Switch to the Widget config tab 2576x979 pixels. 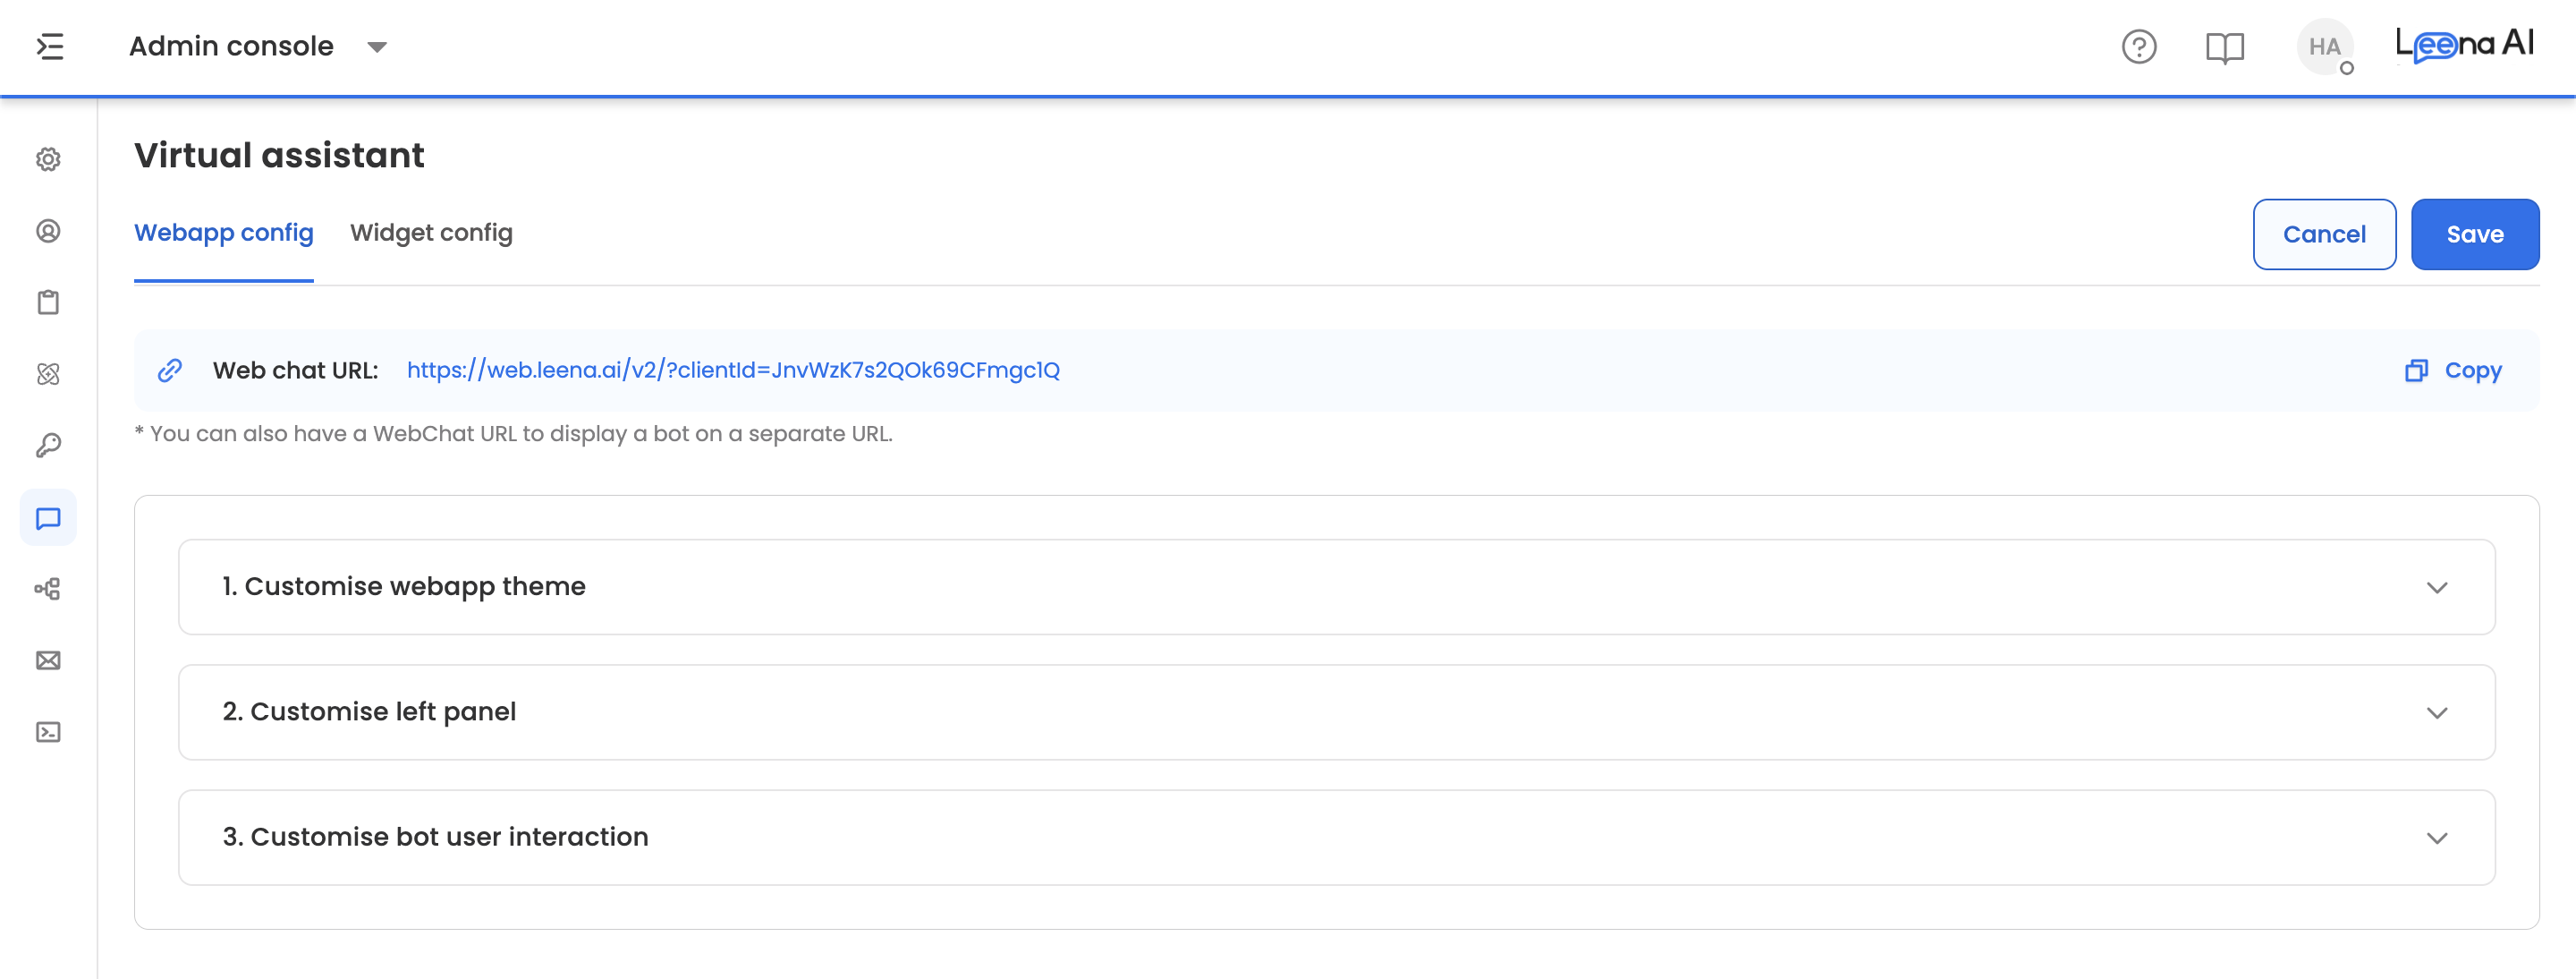click(x=431, y=234)
